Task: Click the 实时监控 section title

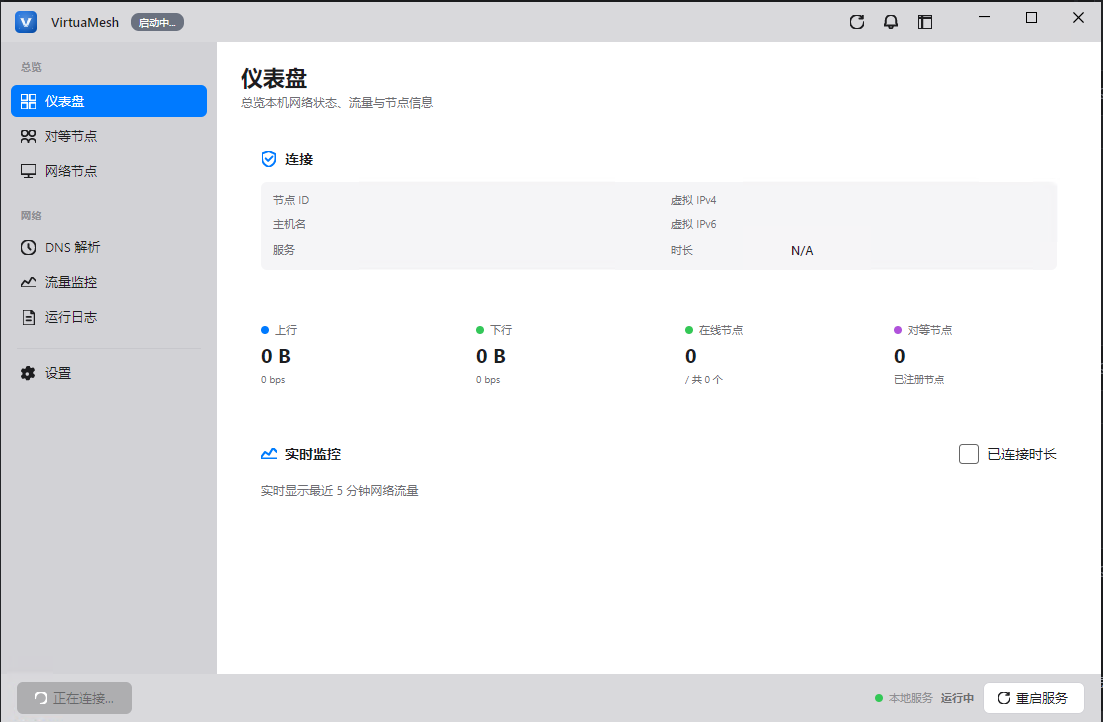Action: pyautogui.click(x=313, y=455)
